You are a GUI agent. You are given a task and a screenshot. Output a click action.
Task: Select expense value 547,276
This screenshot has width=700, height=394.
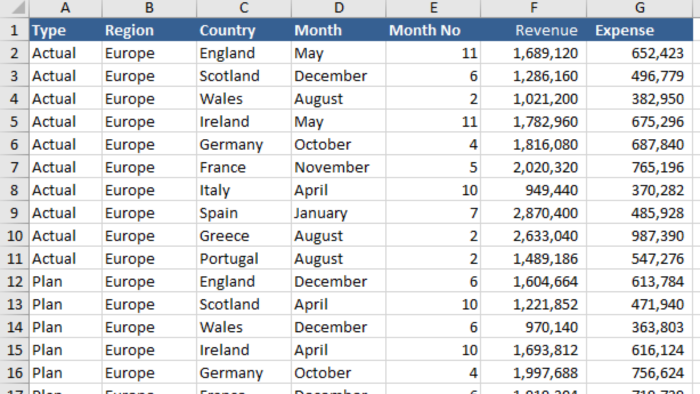[640, 258]
